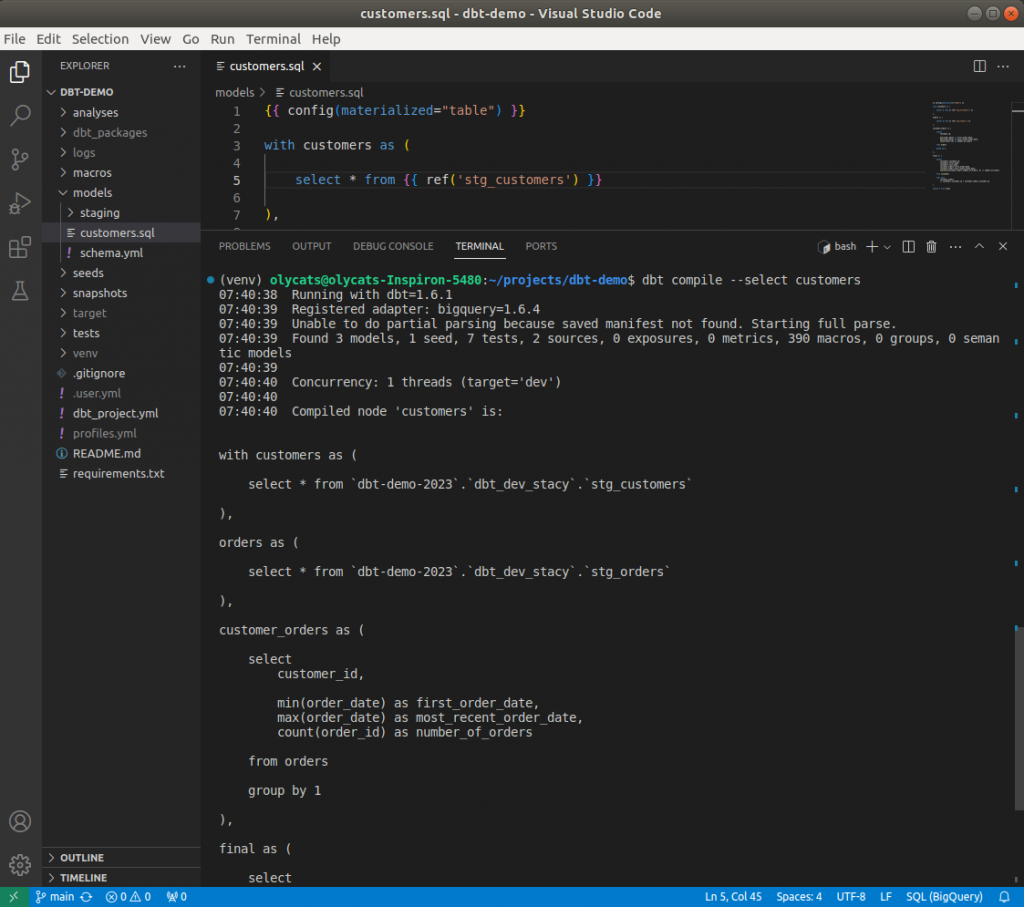Split the terminal panel
Viewport: 1024px width, 907px height.
[x=908, y=246]
